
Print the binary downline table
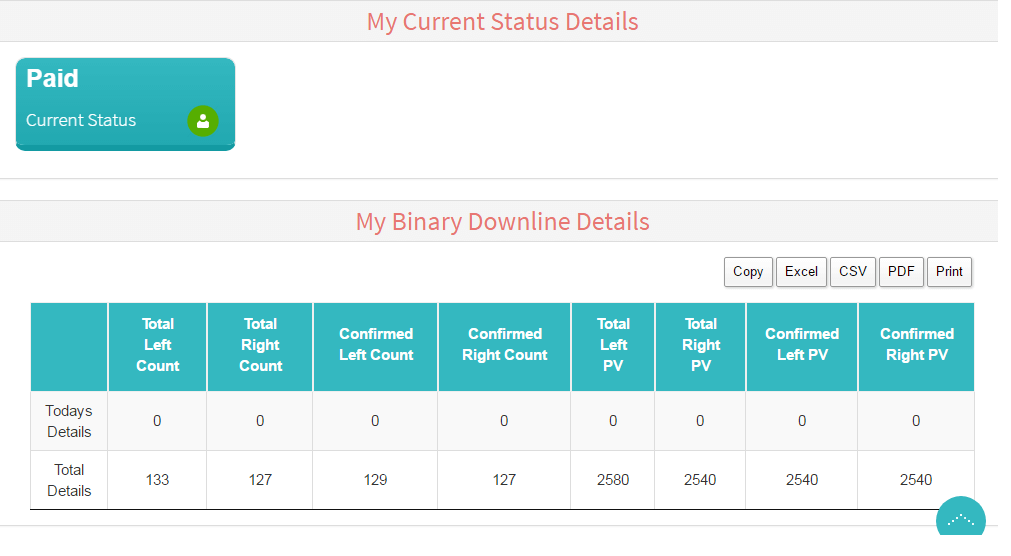949,272
